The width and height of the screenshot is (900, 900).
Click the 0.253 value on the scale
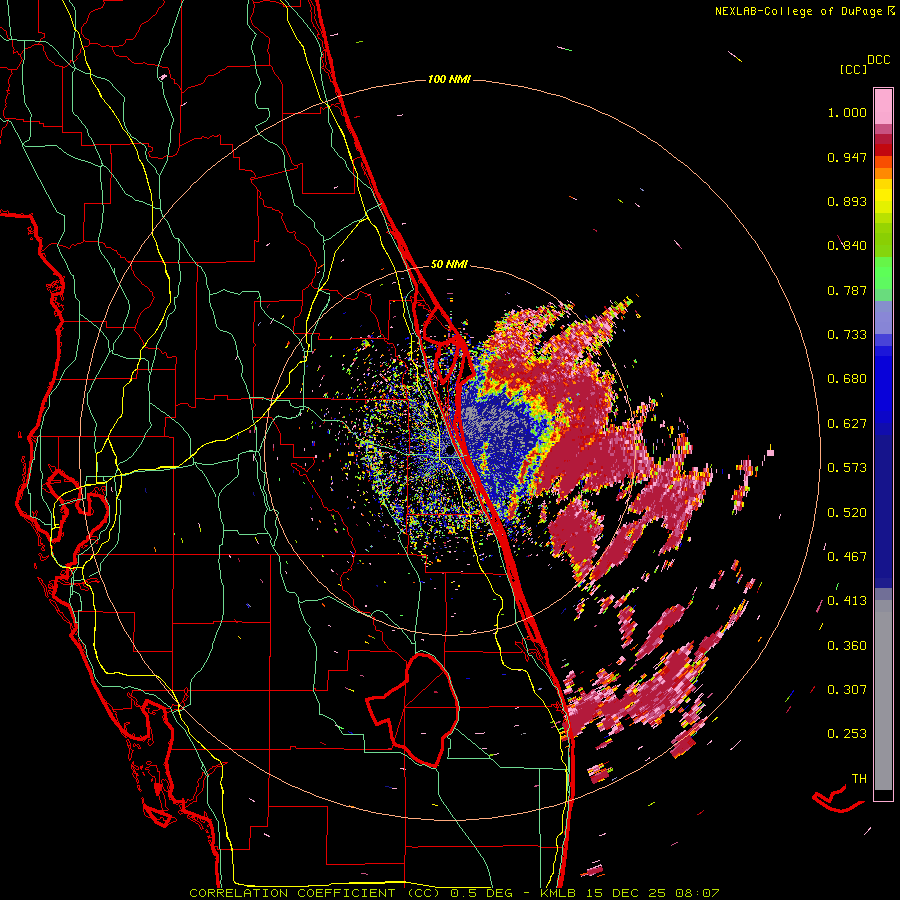click(x=847, y=734)
